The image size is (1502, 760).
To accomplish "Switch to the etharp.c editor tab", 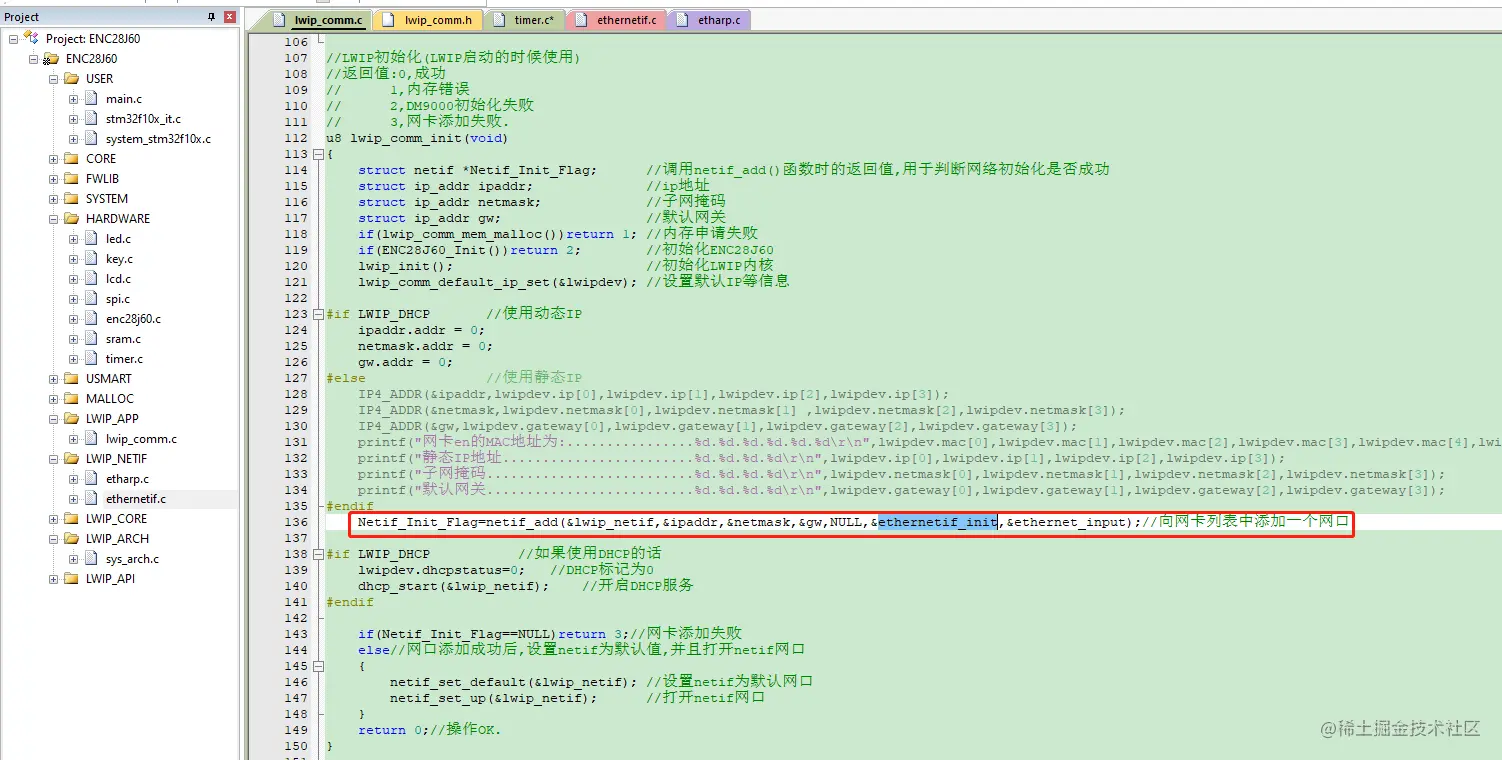I will point(708,20).
